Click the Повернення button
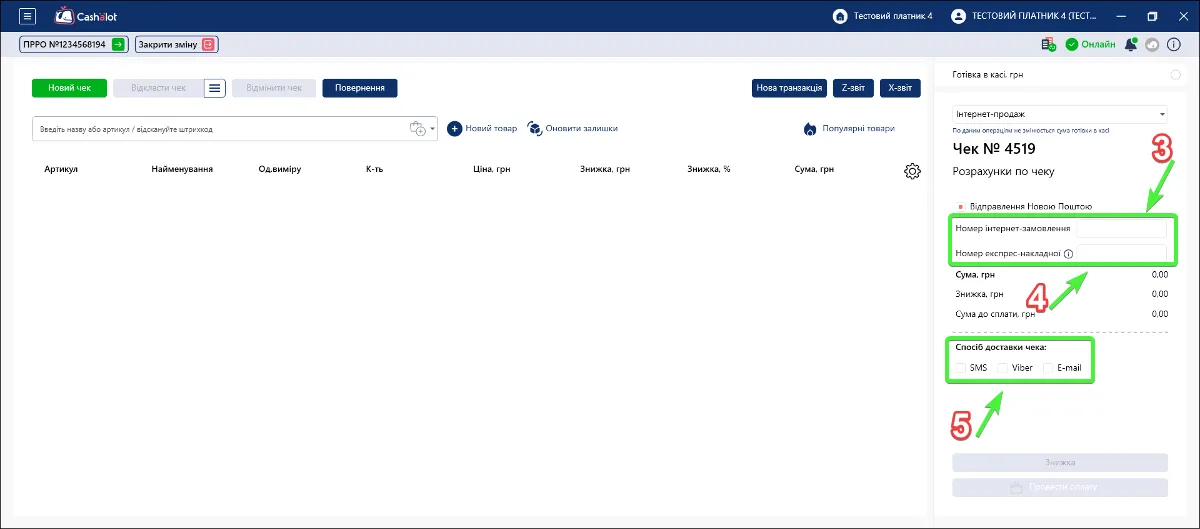Image resolution: width=1200 pixels, height=529 pixels. (360, 88)
